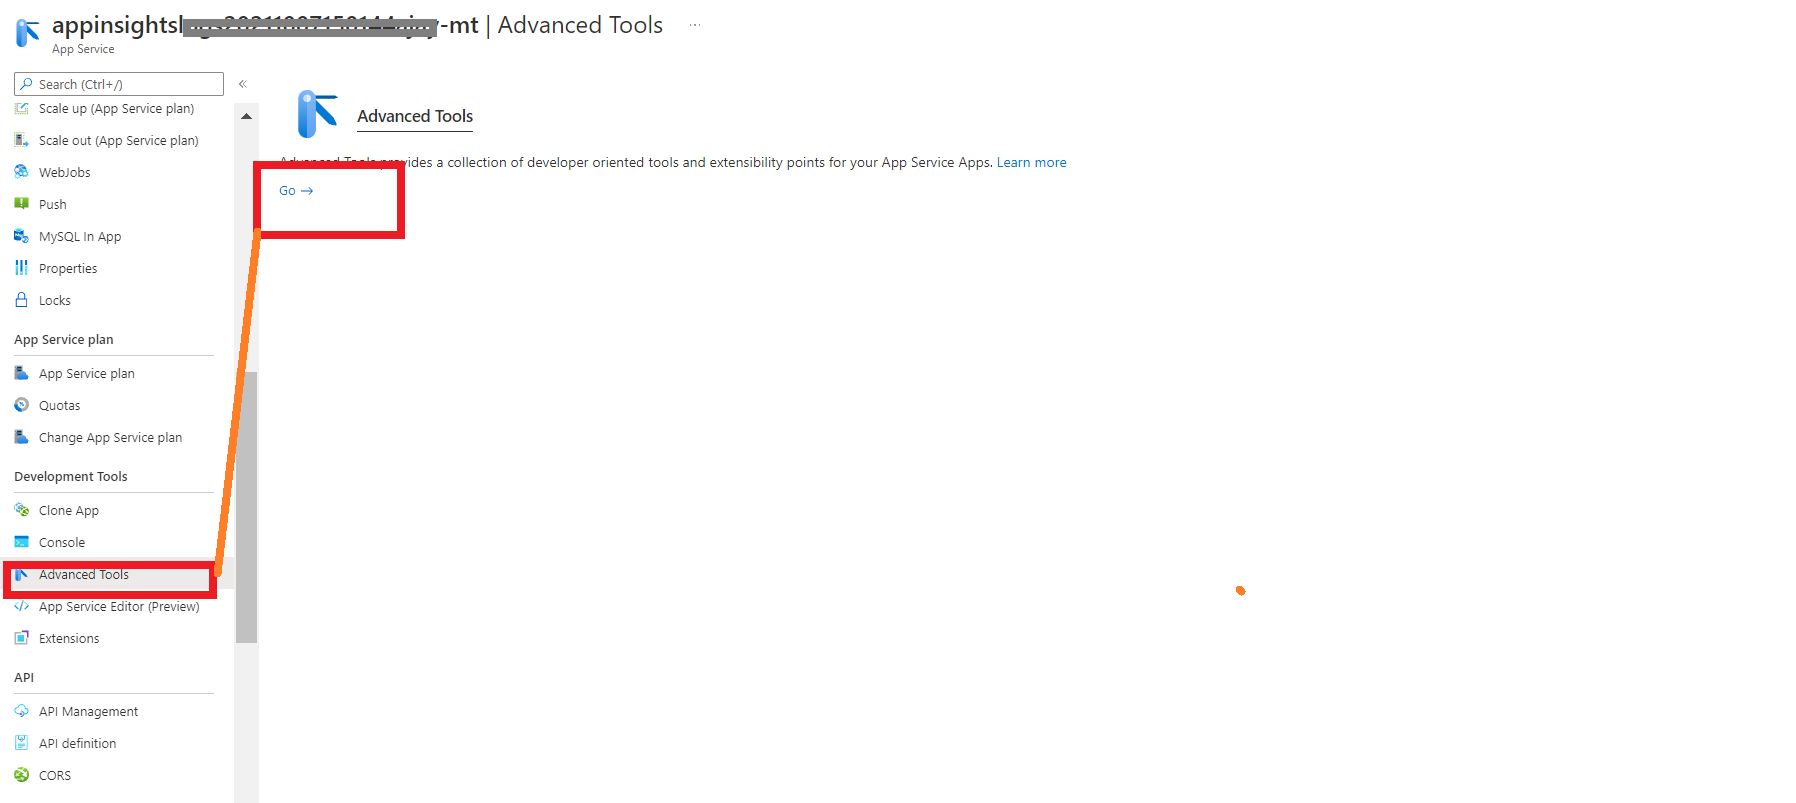The image size is (1796, 803).
Task: Click the Extensions icon
Action: 21,638
